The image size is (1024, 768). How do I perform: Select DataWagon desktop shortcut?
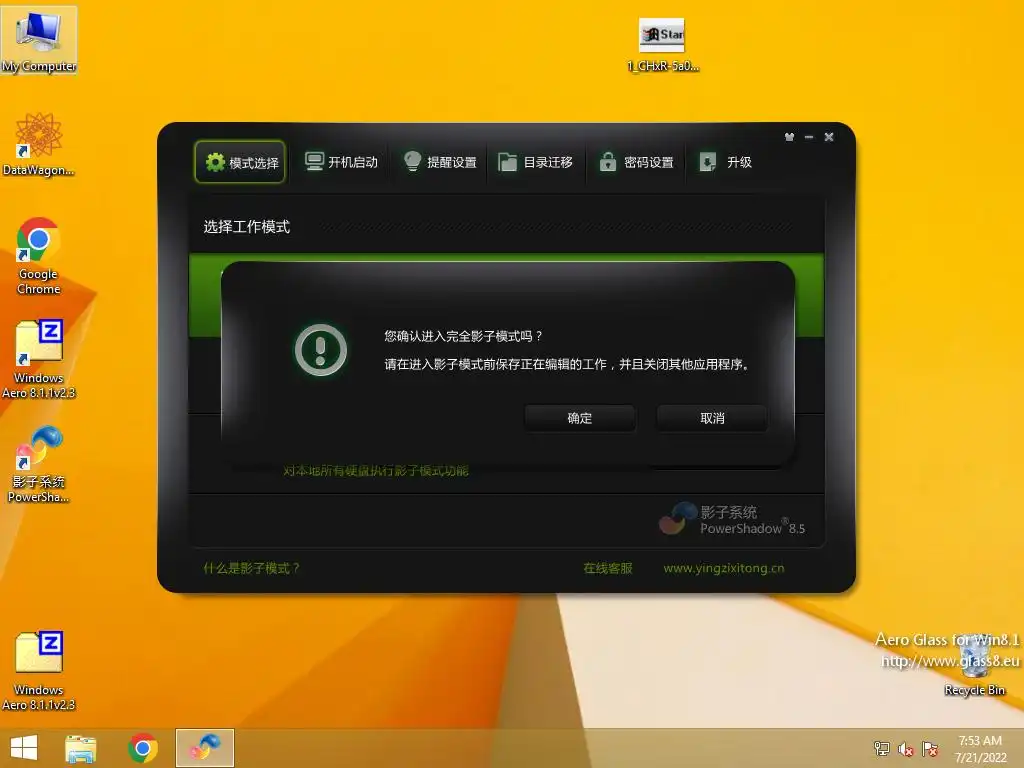39,144
